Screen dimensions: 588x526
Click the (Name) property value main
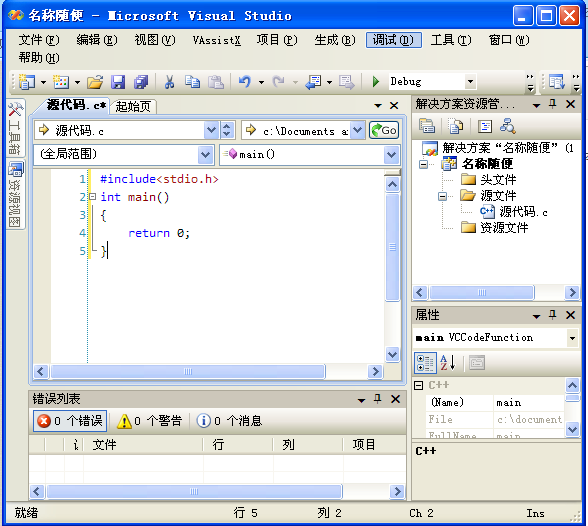pos(529,403)
